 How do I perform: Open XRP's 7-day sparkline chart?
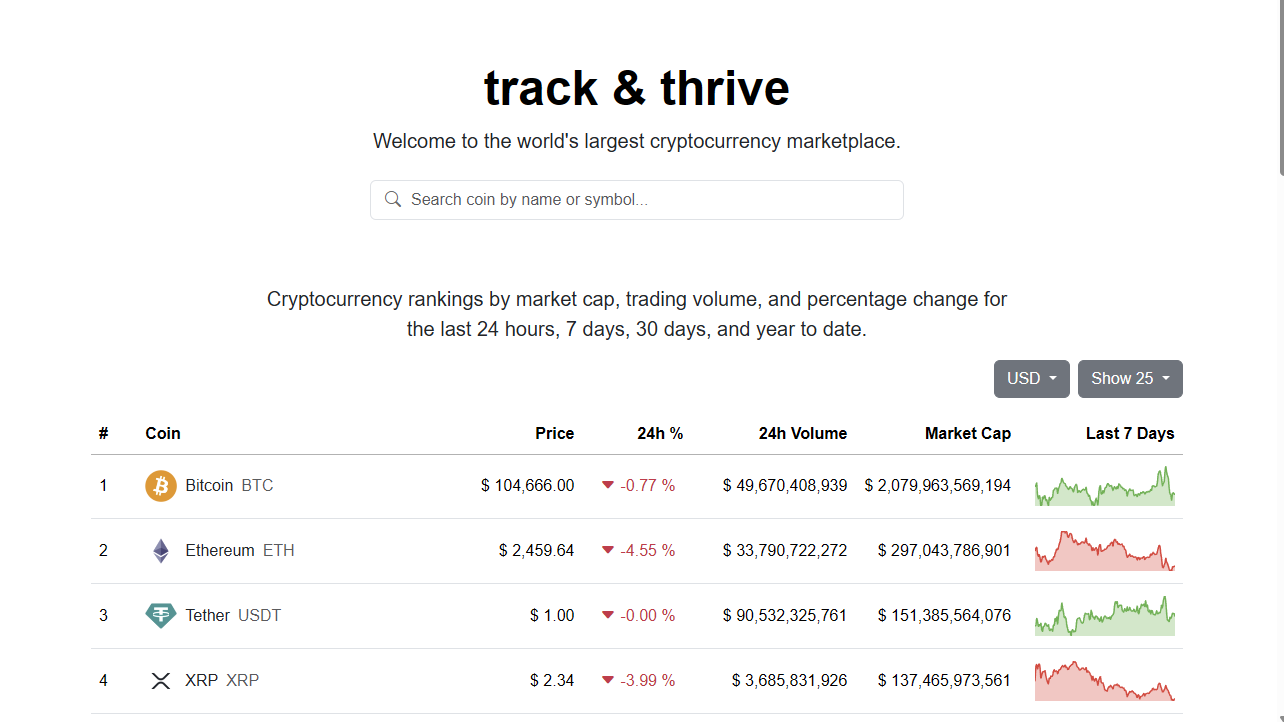tap(1105, 681)
